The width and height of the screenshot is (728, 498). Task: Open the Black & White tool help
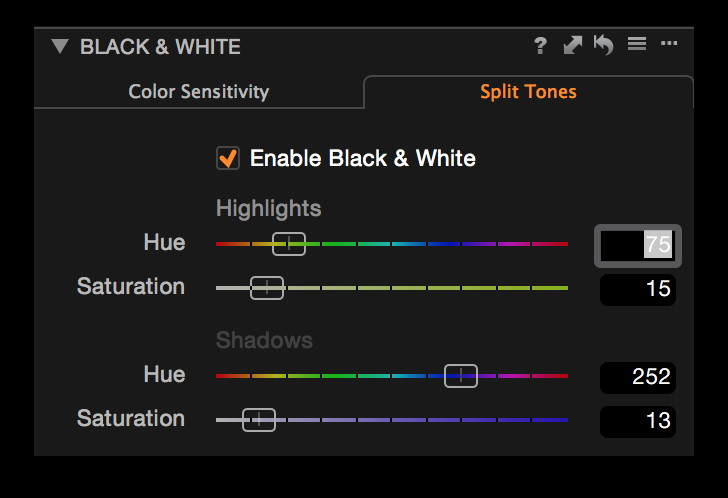click(x=540, y=46)
